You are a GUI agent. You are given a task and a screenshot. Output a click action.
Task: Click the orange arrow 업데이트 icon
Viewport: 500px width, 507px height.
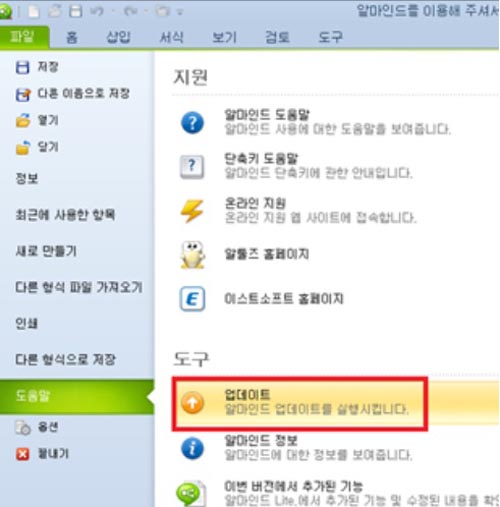[x=192, y=403]
